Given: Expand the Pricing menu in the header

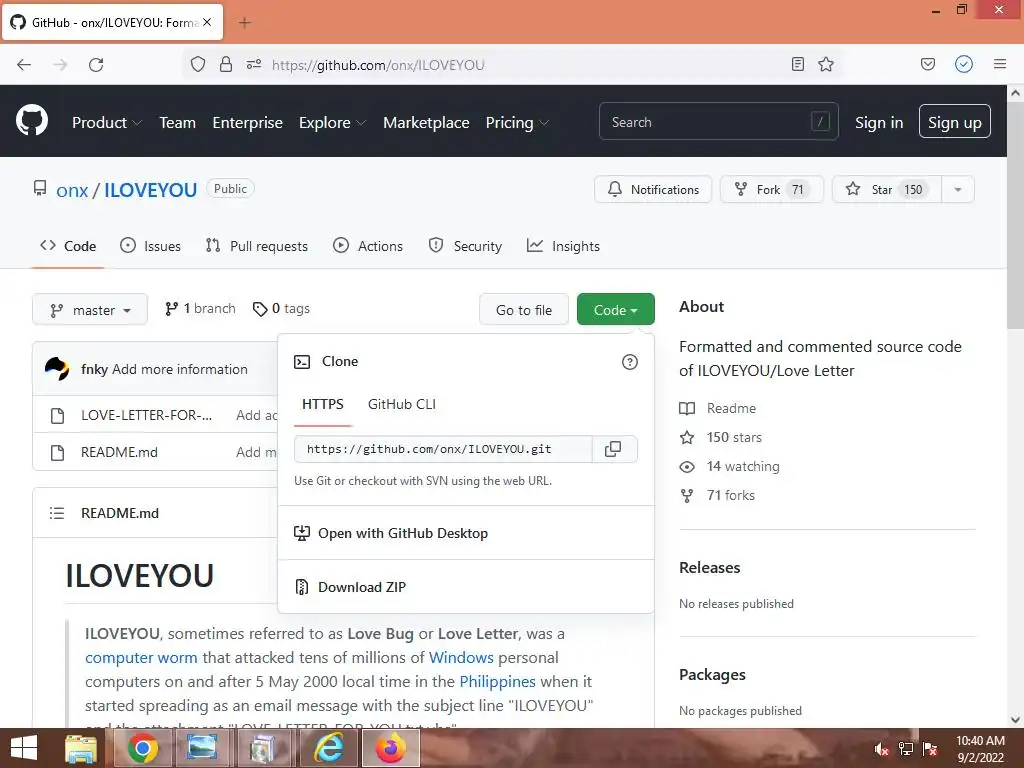Looking at the screenshot, I should (517, 122).
